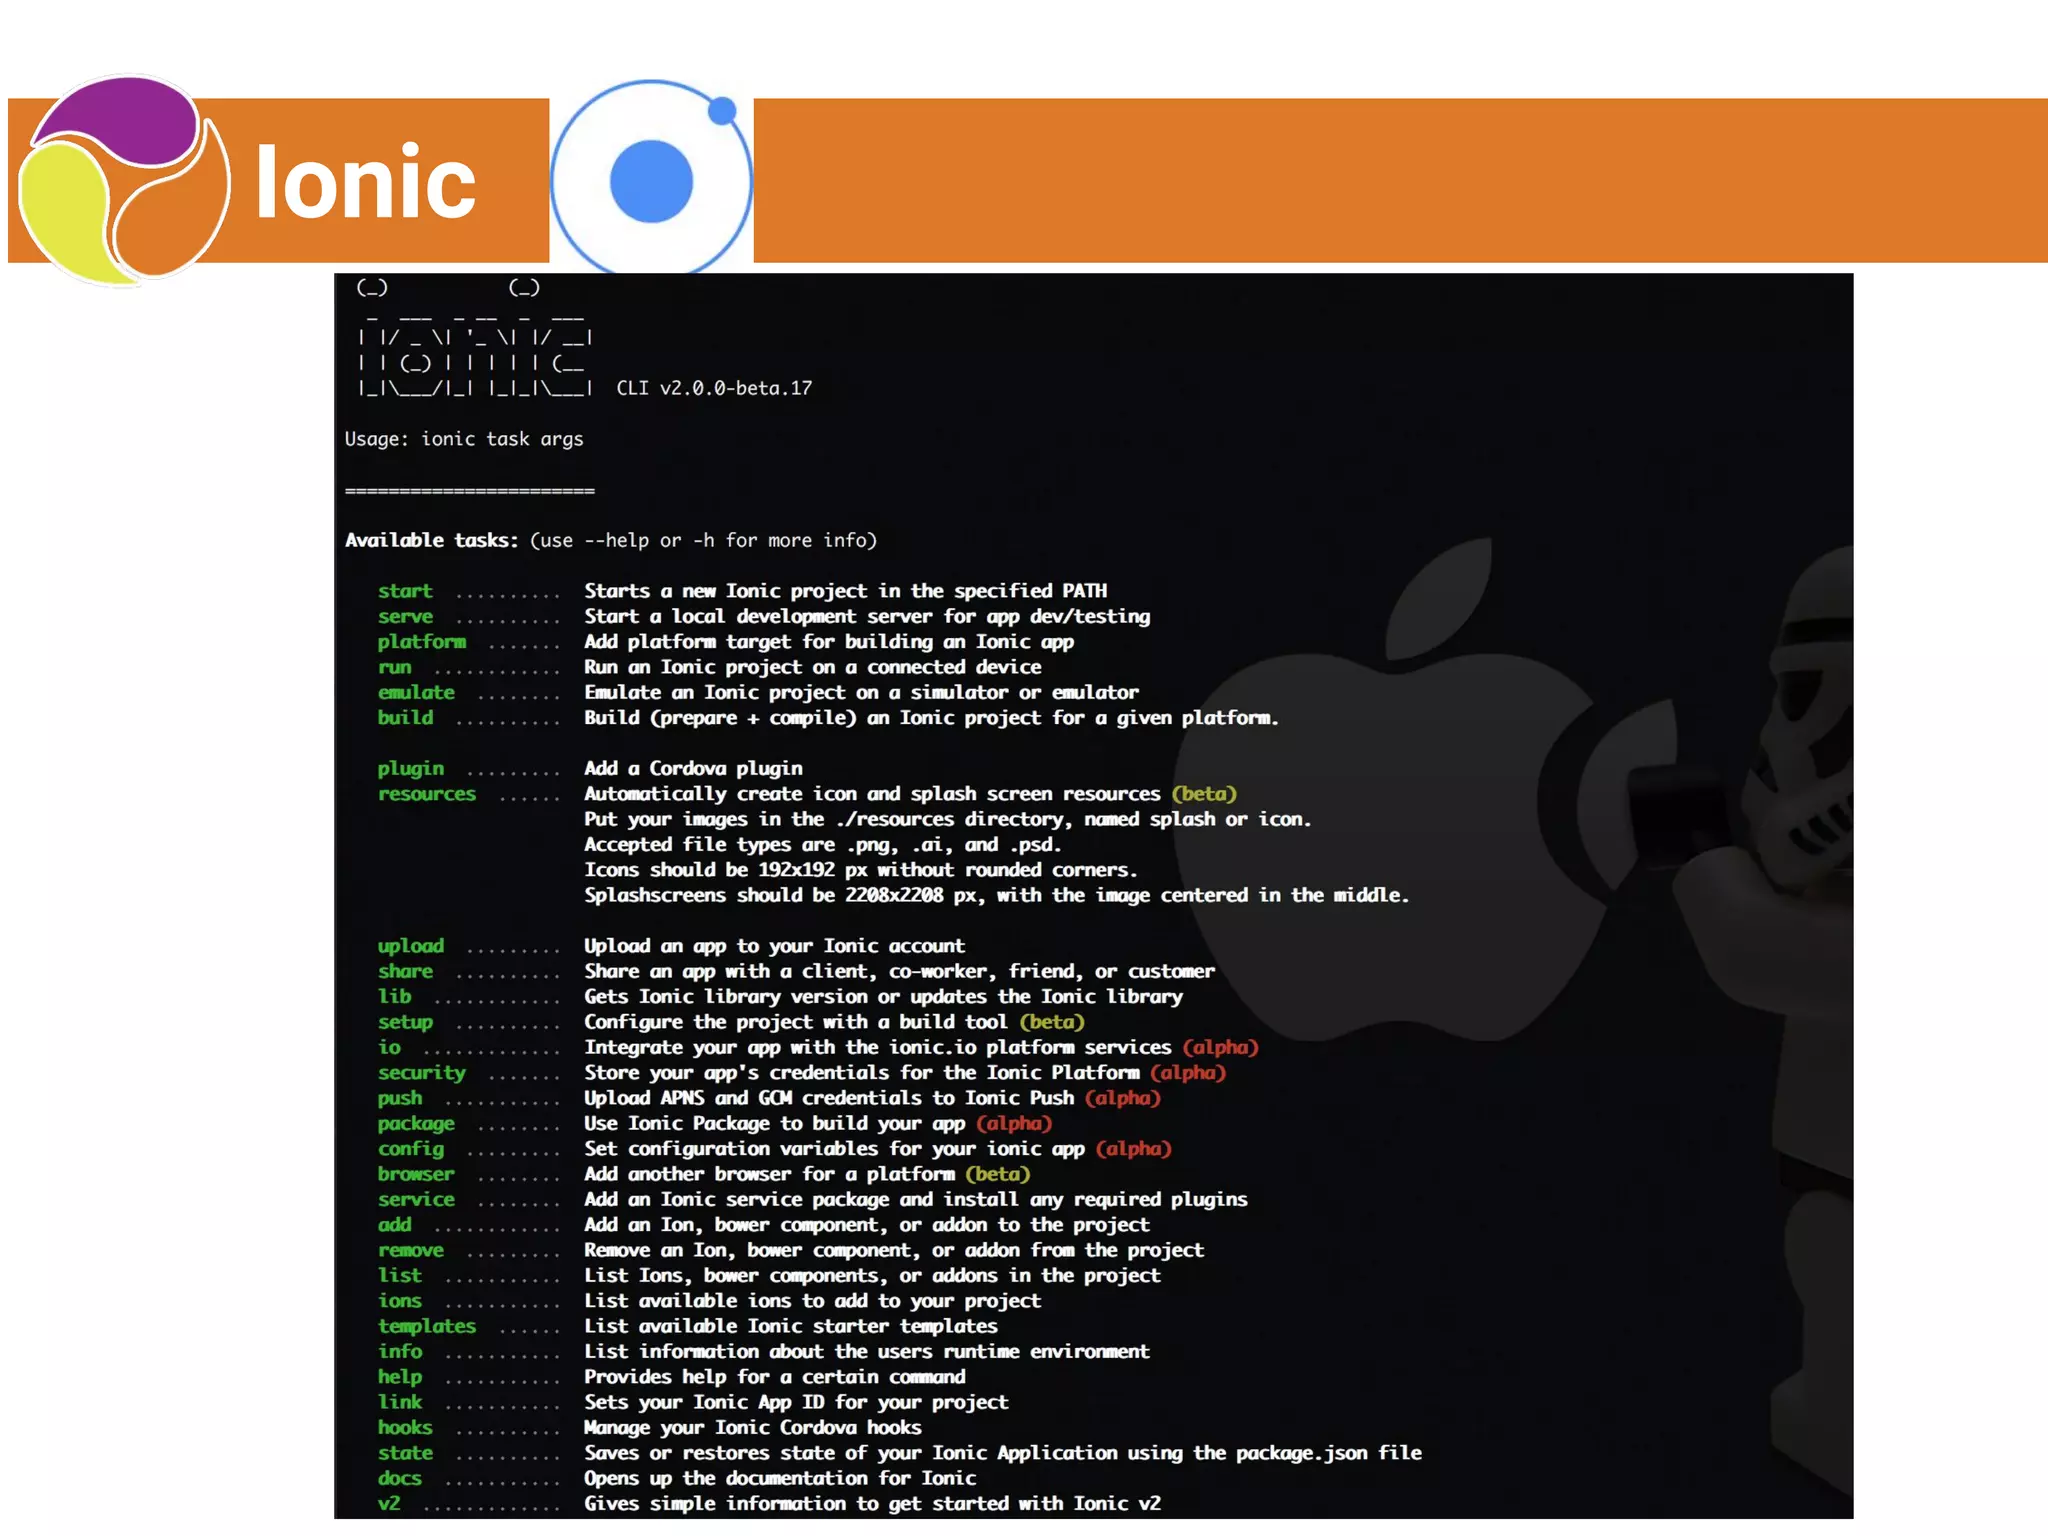Click 'Upload APNS and GCM credentials' description
The height and width of the screenshot is (1536, 2048).
tap(829, 1098)
